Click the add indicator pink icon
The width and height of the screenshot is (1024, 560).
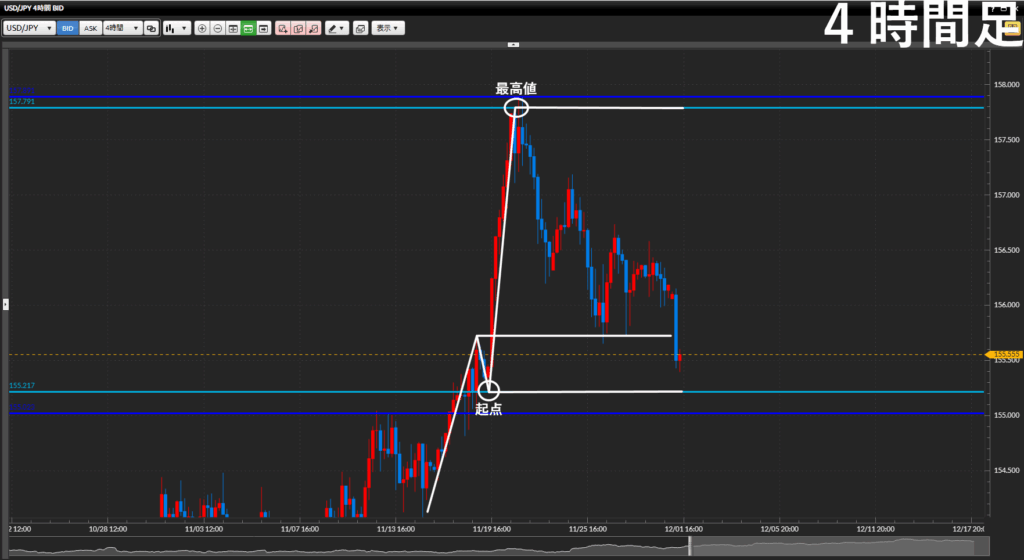click(x=283, y=28)
